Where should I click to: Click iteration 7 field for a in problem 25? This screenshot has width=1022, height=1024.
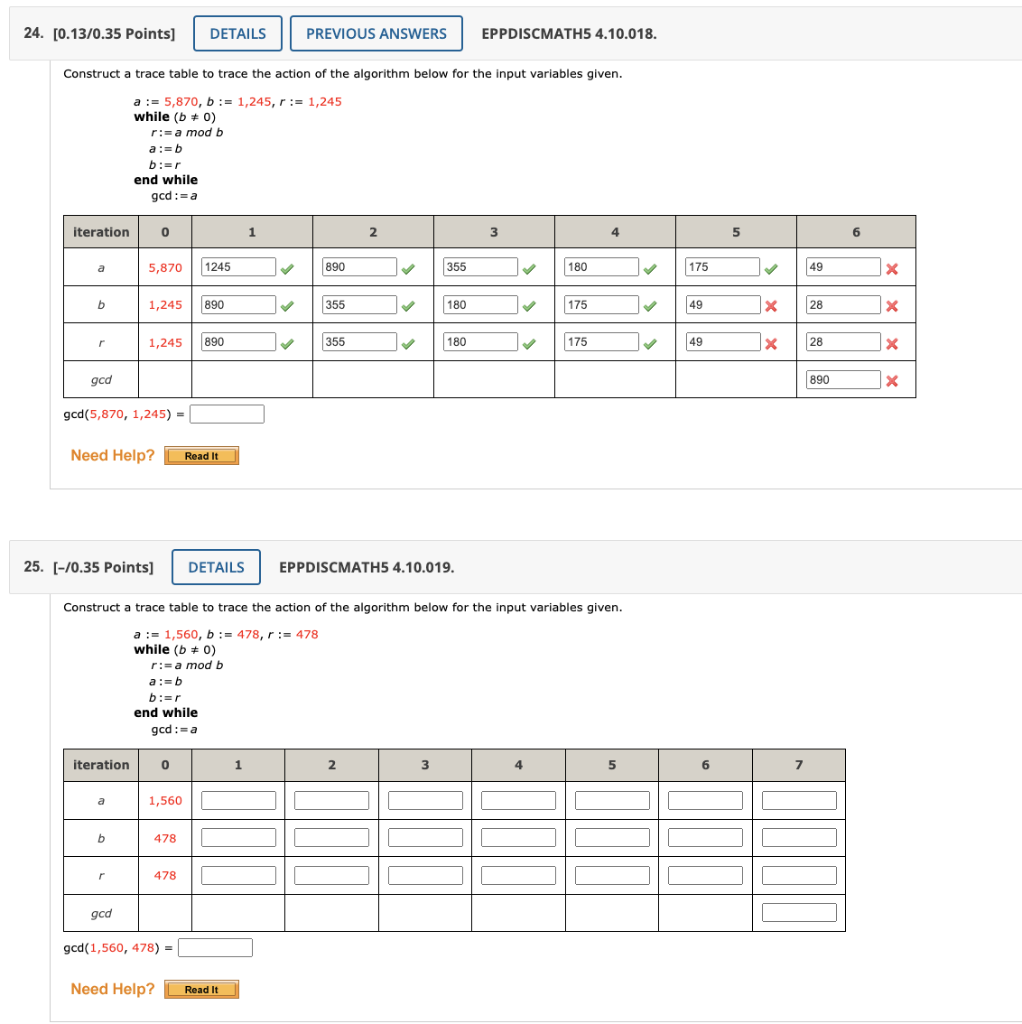[798, 800]
